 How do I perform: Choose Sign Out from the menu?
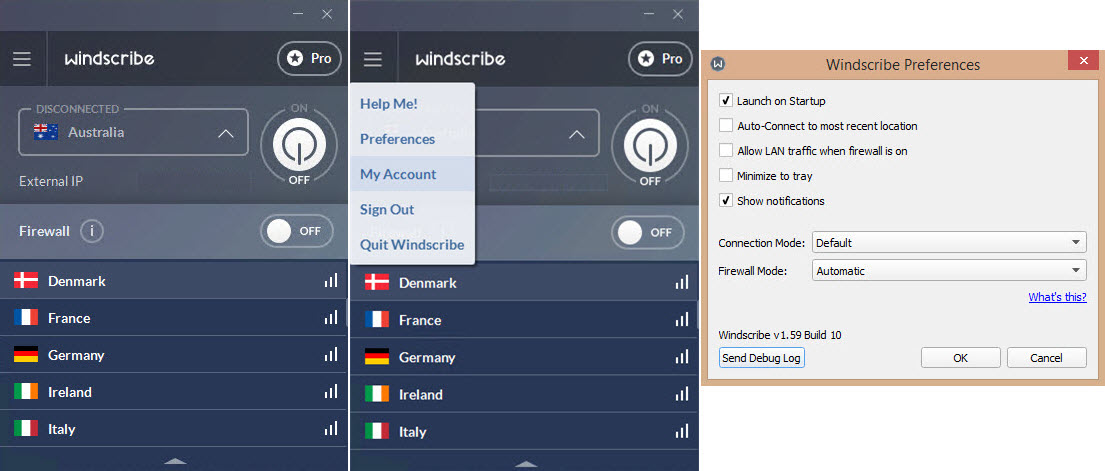tap(412, 209)
